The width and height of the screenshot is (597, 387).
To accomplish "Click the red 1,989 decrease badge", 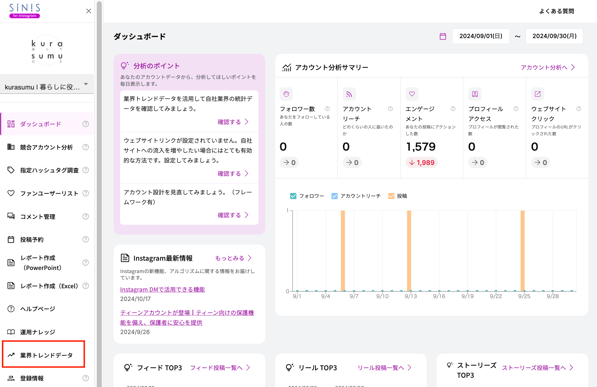I will [421, 163].
